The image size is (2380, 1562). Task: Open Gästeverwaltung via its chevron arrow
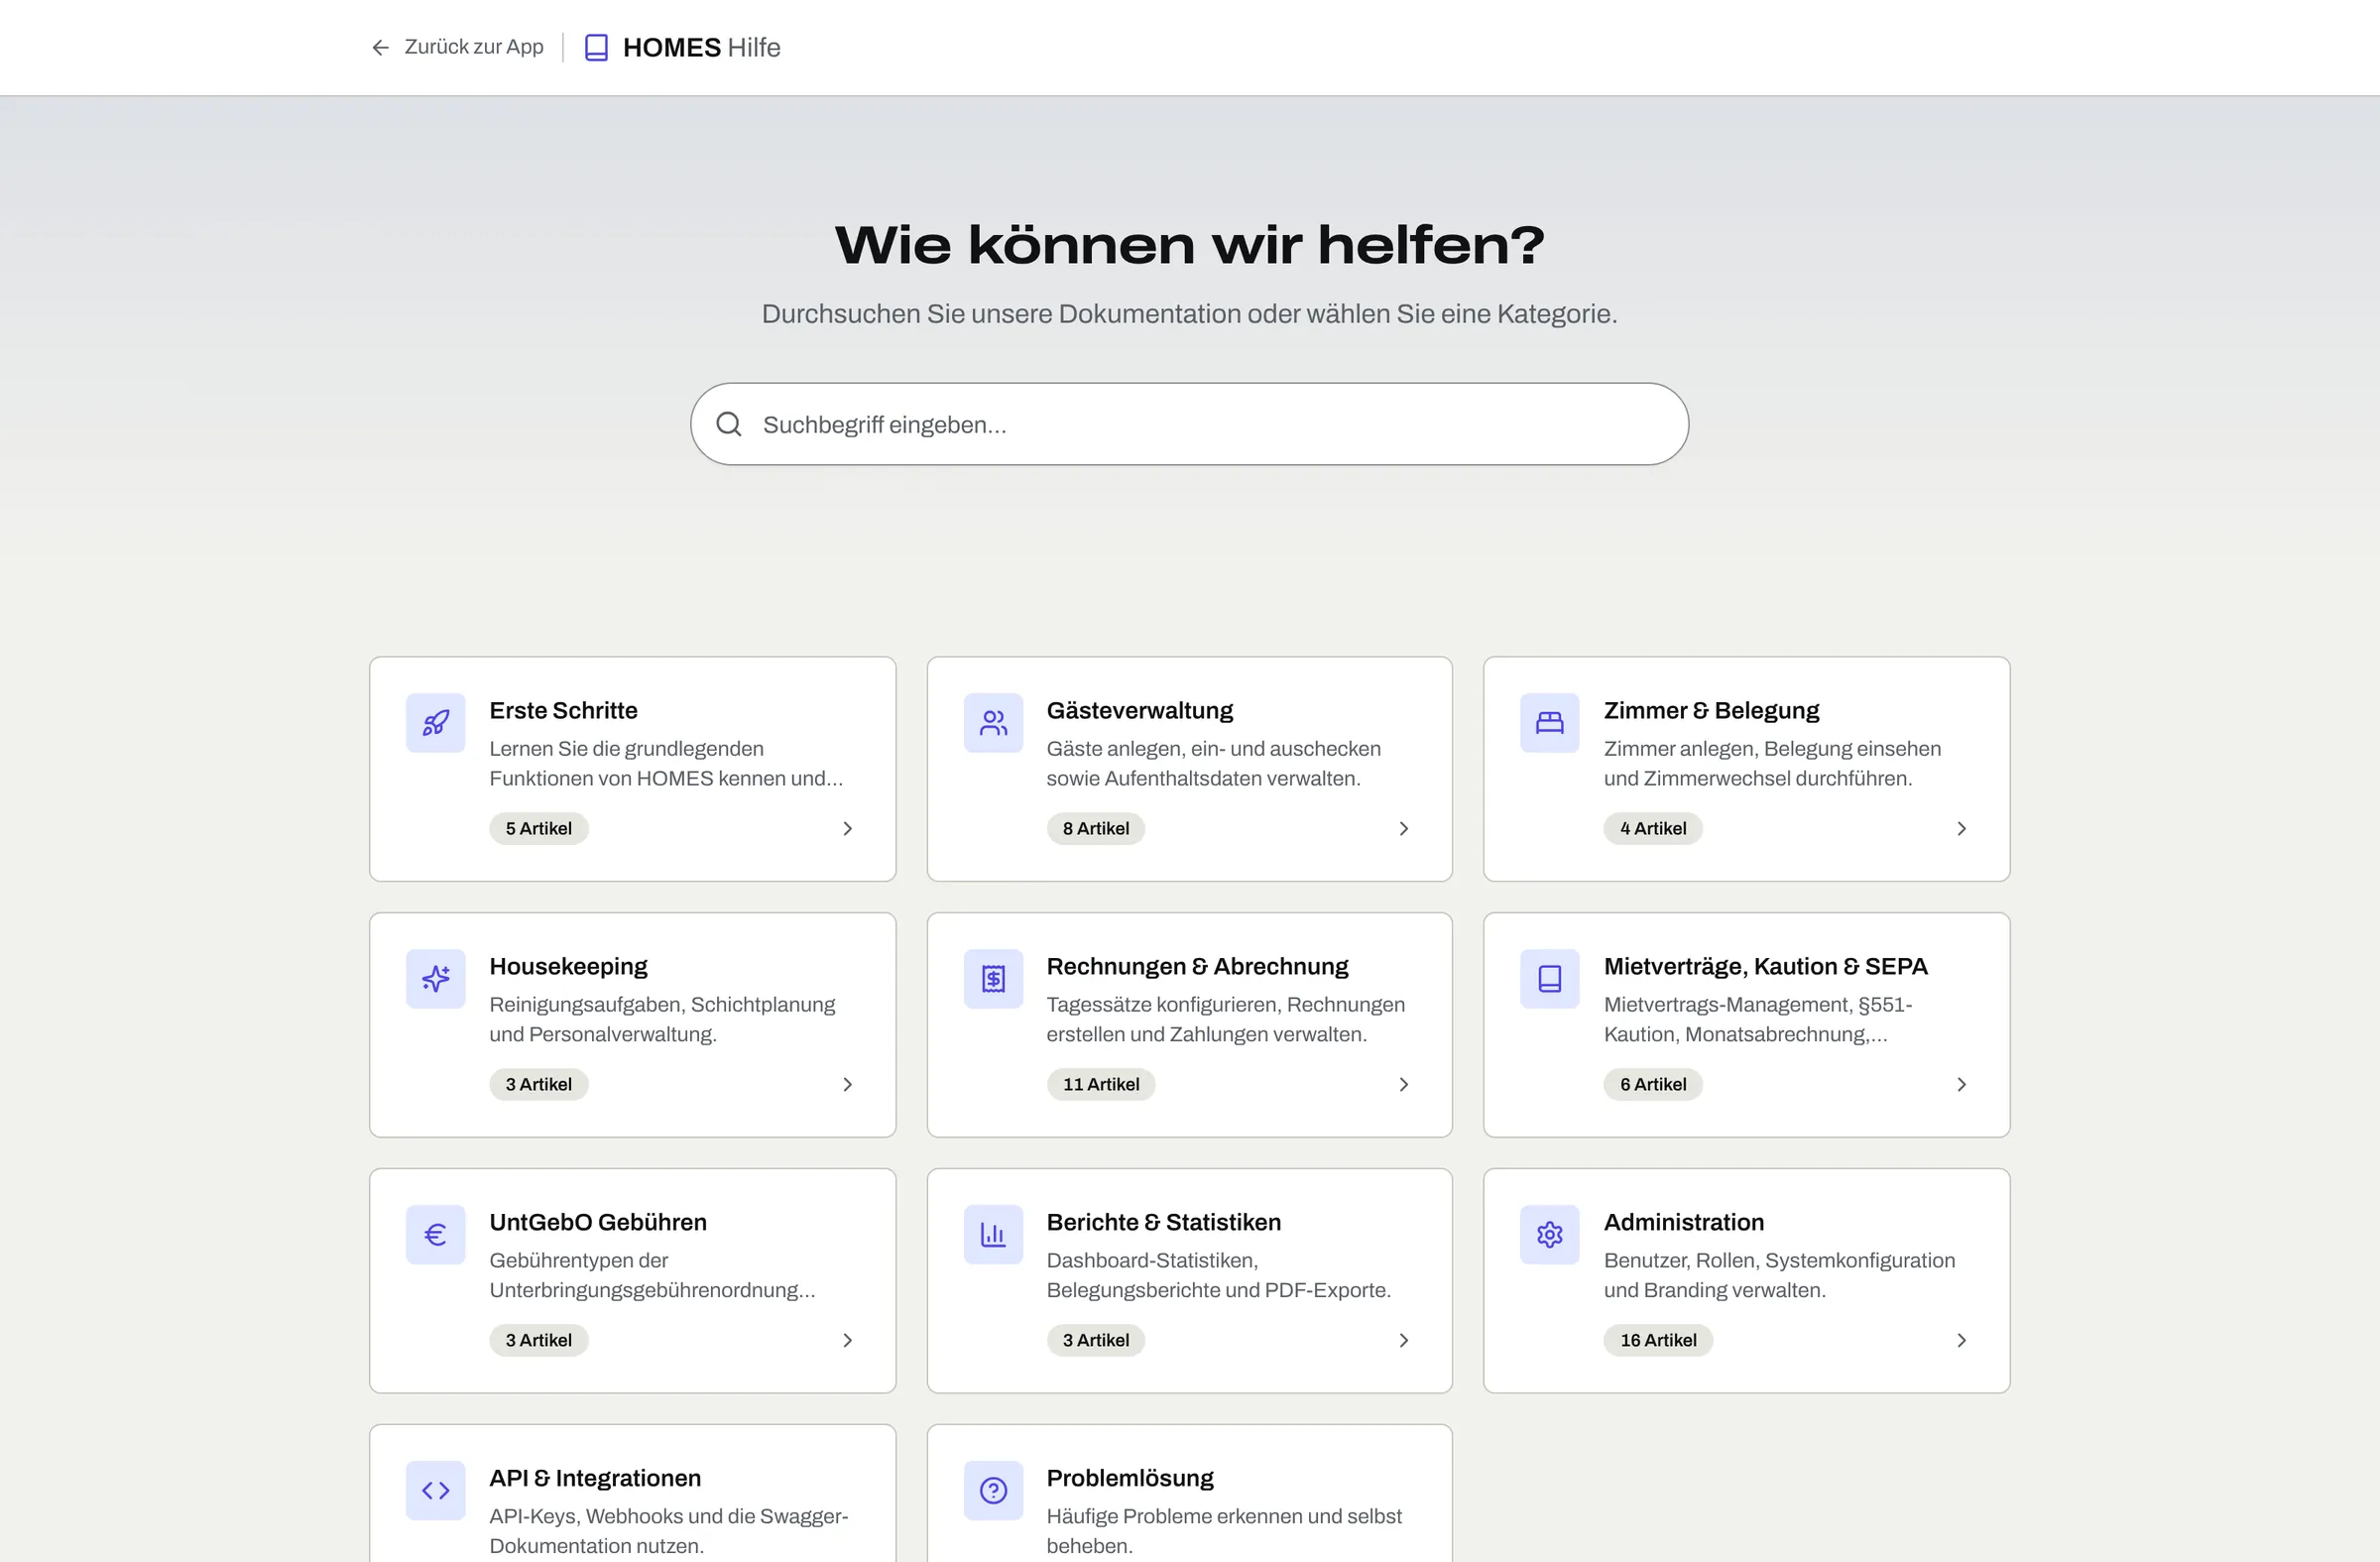pos(1403,828)
